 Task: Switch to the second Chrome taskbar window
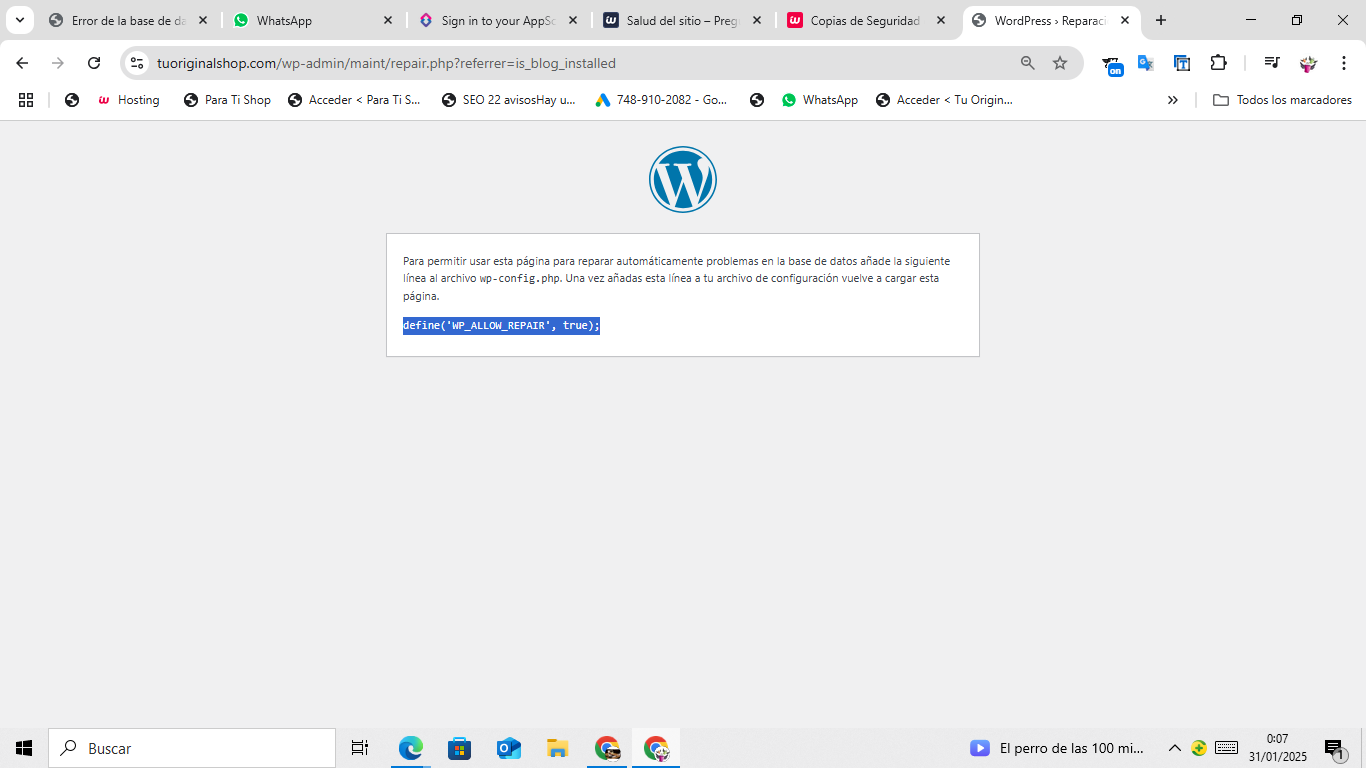(x=656, y=748)
